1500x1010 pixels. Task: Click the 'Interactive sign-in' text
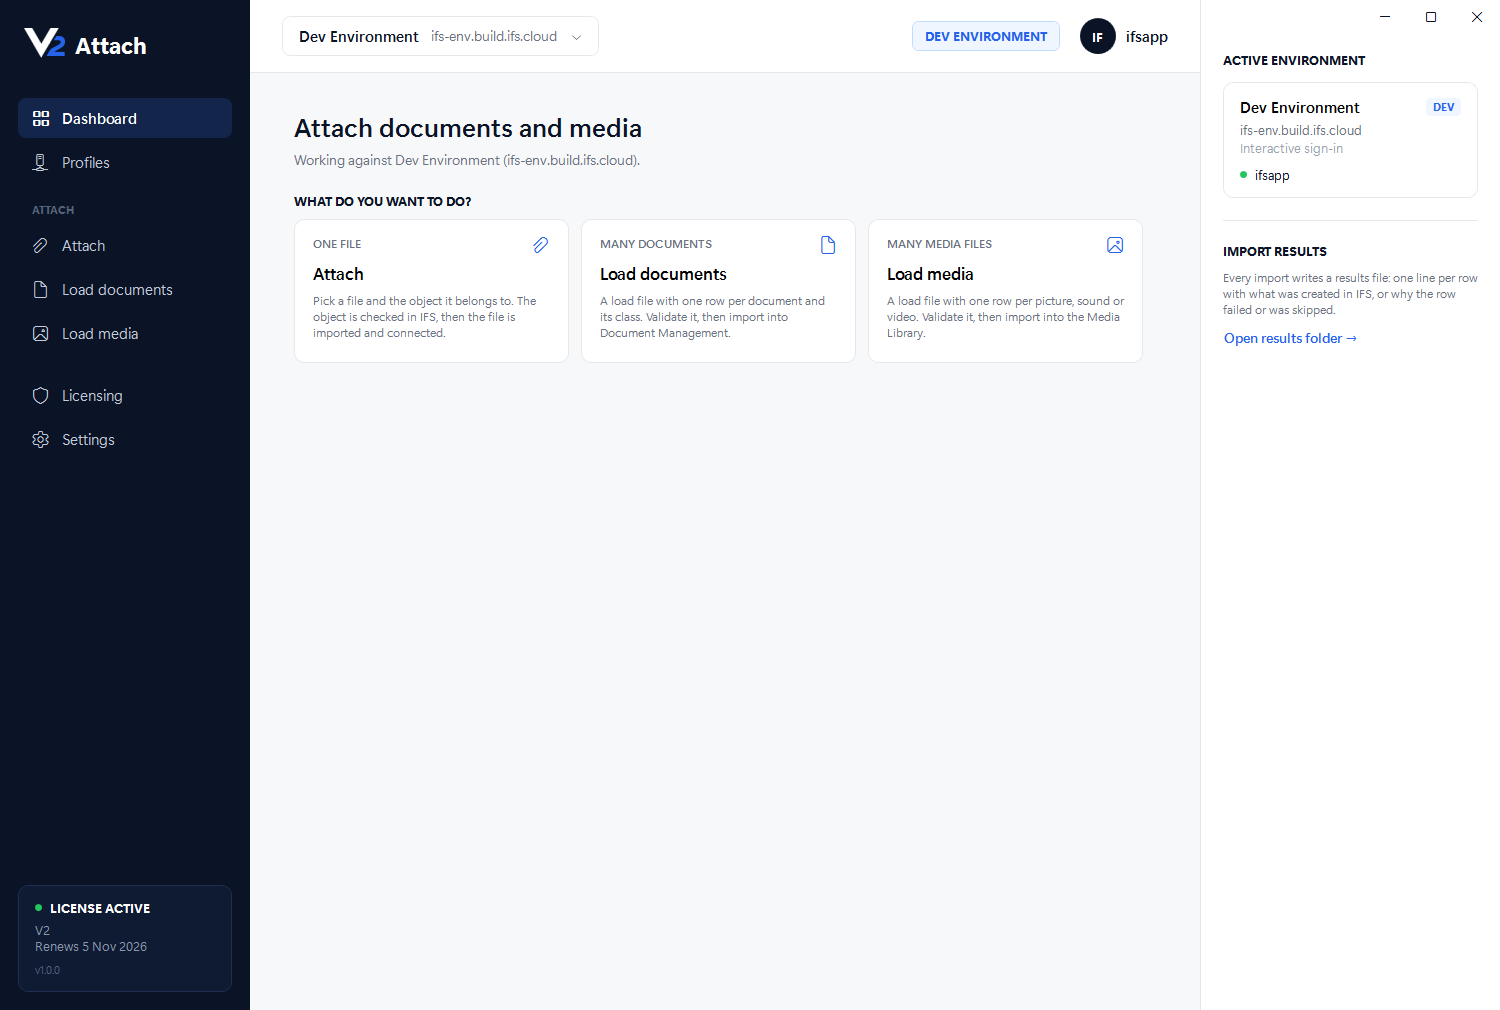[x=1291, y=149]
